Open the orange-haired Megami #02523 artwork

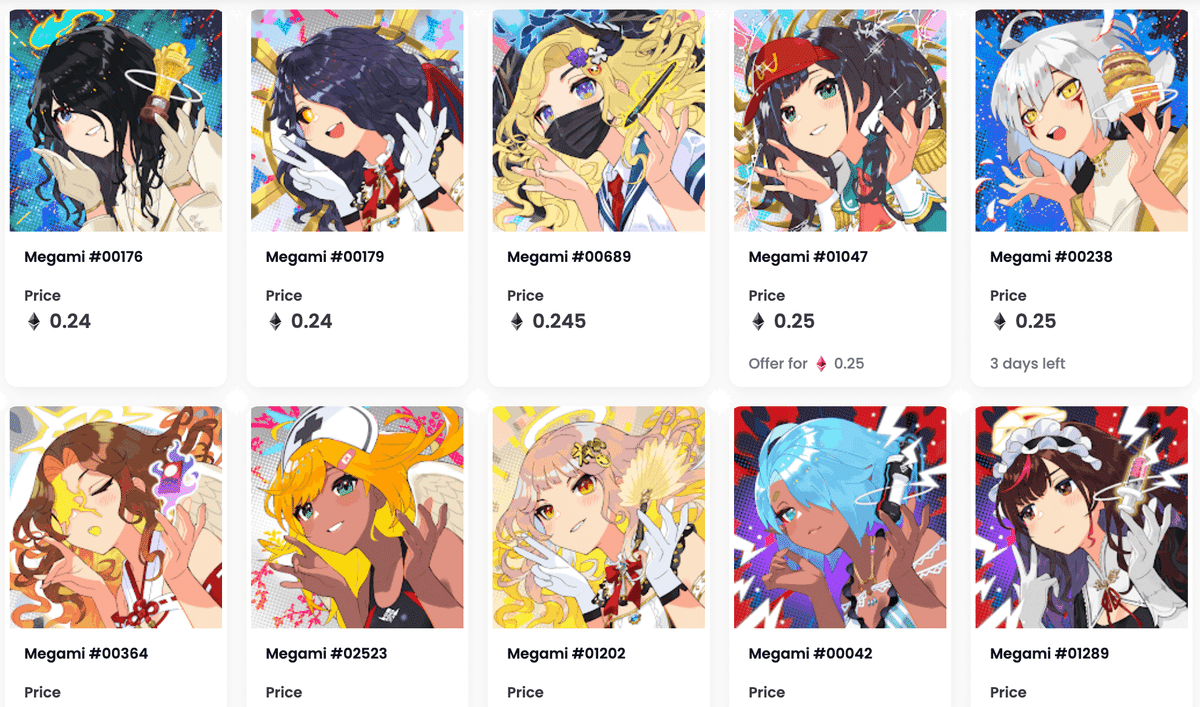pos(357,517)
